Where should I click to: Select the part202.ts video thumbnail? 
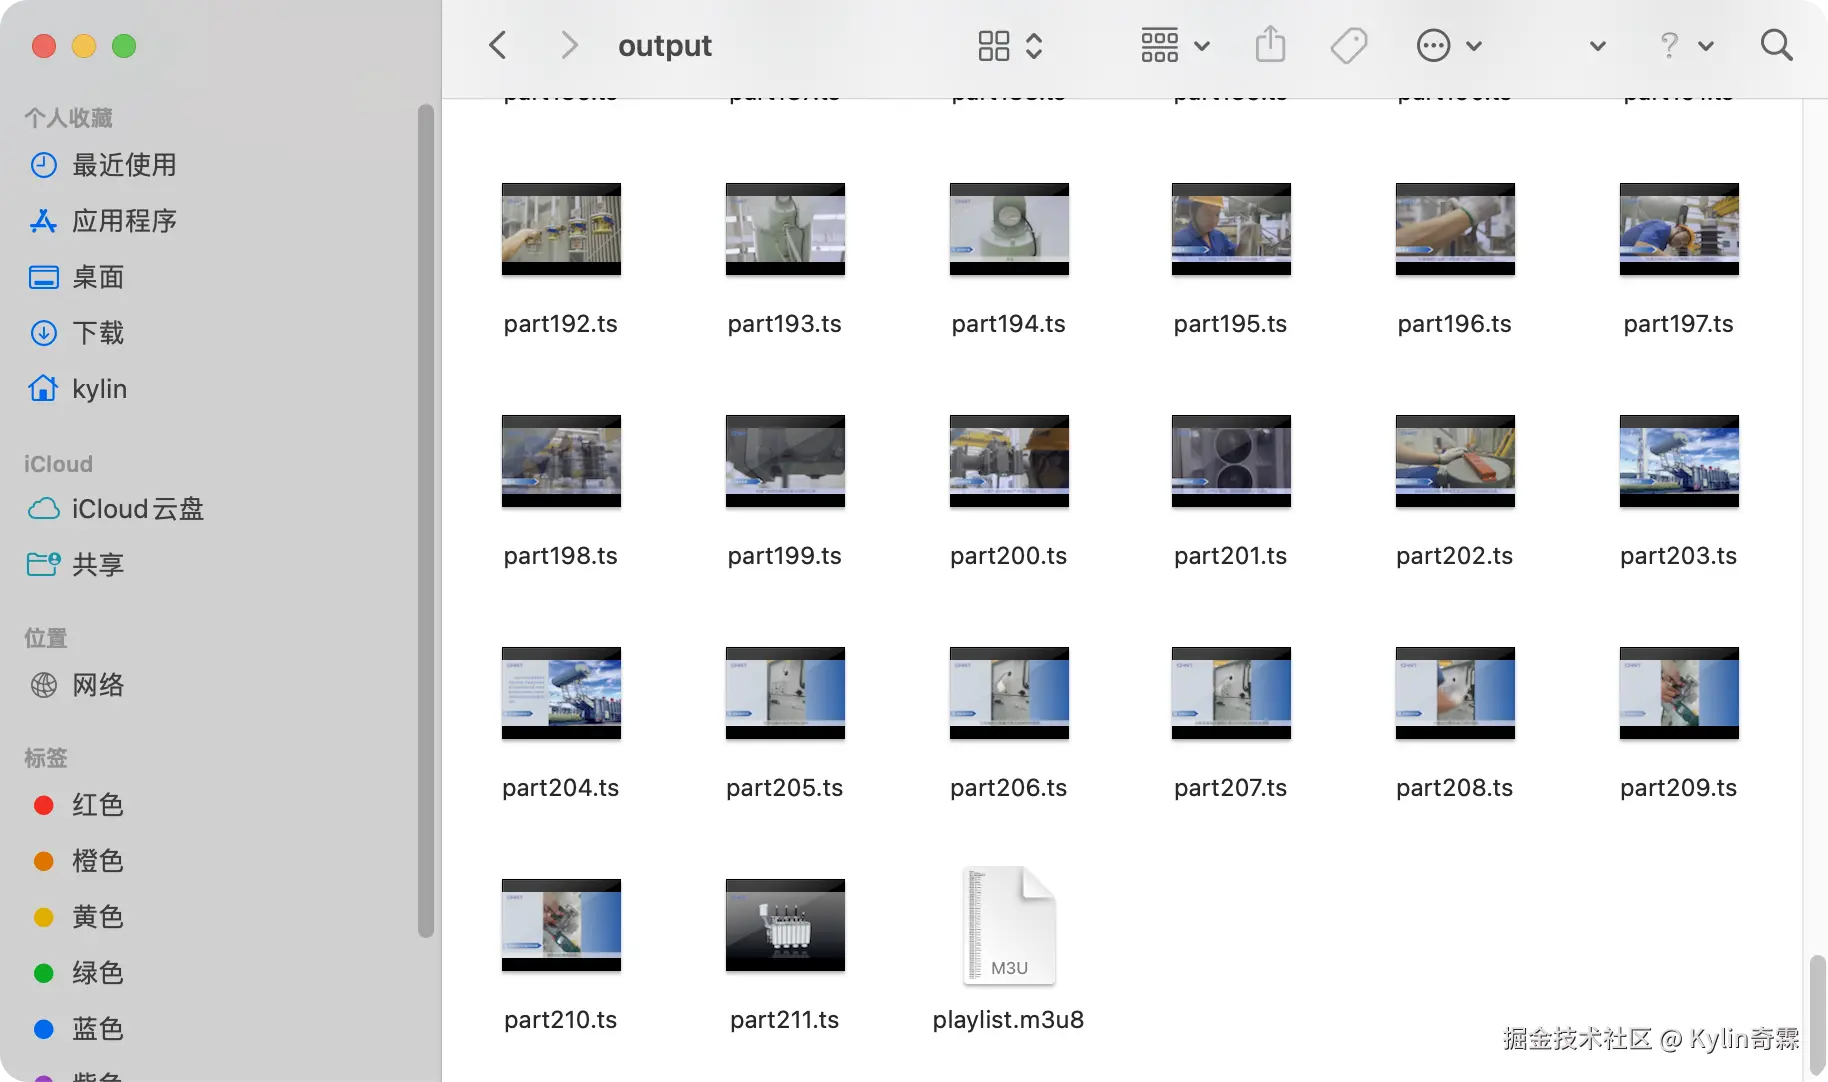pyautogui.click(x=1455, y=461)
